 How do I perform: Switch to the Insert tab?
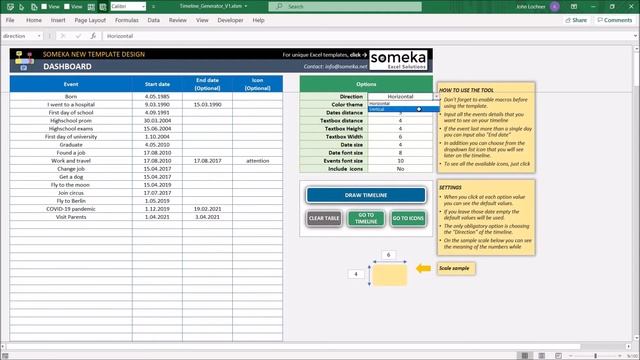pyautogui.click(x=58, y=20)
